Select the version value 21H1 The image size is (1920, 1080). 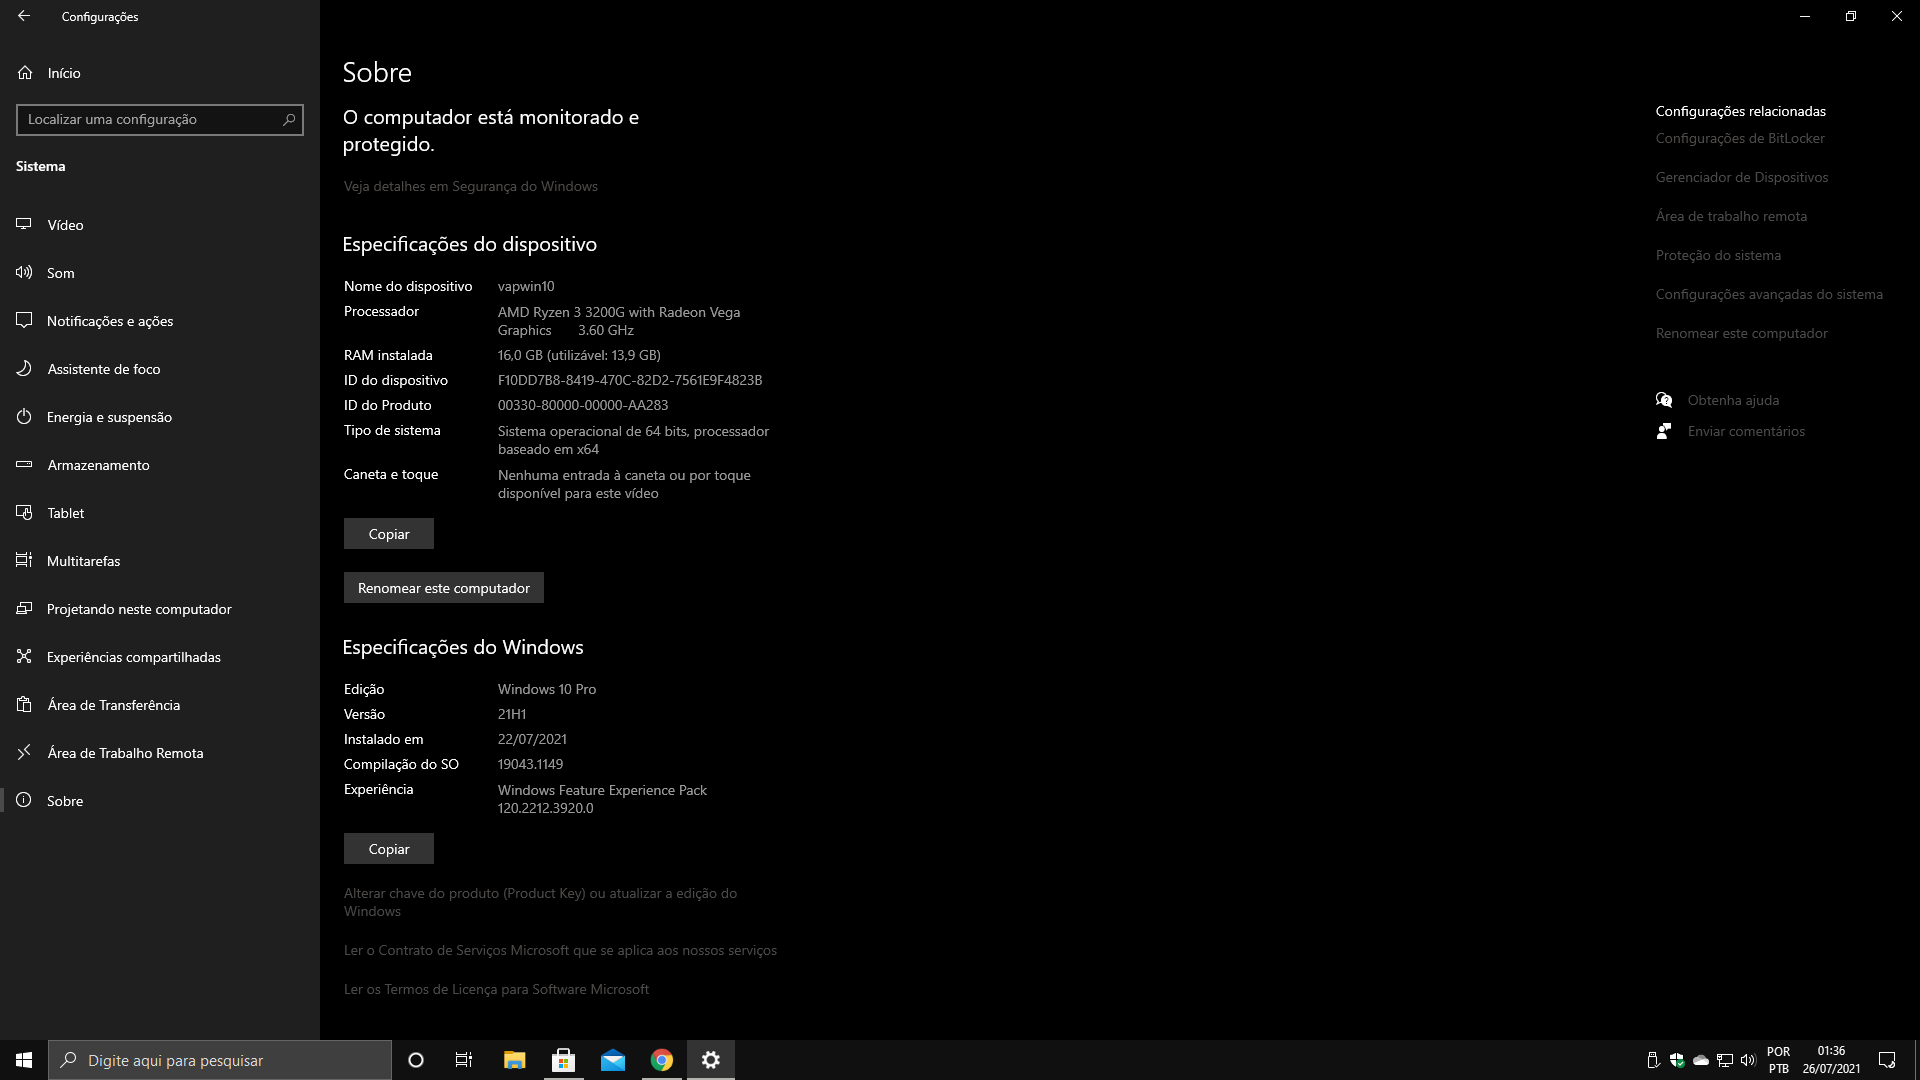[512, 714]
